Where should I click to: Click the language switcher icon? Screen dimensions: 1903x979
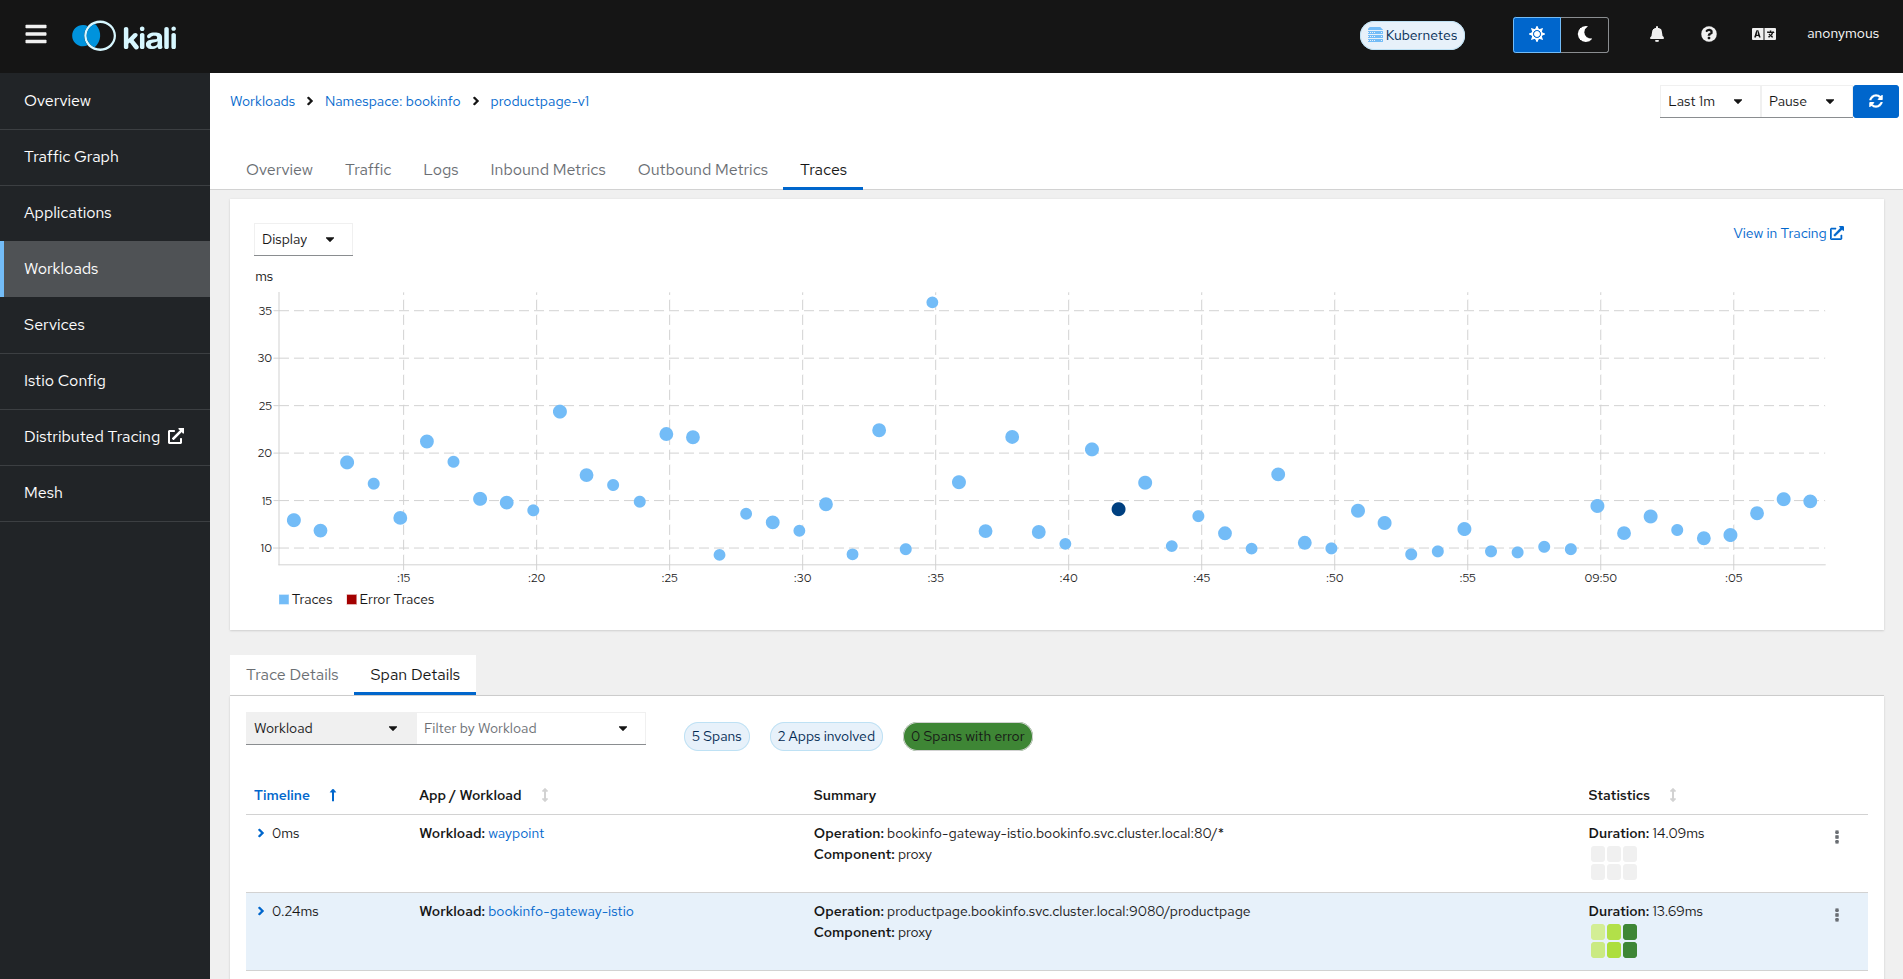[x=1763, y=34]
